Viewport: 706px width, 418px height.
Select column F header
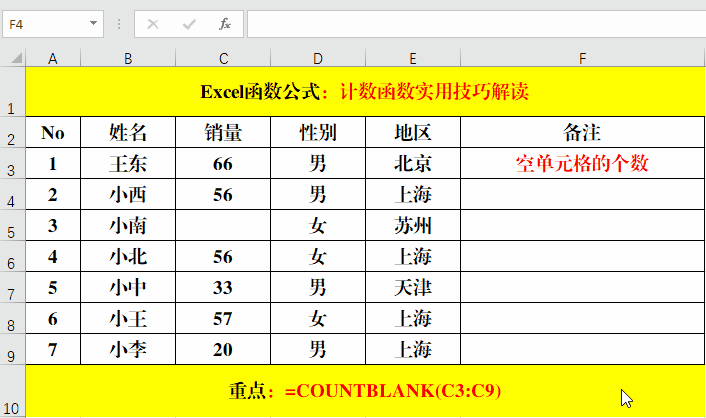tap(583, 58)
